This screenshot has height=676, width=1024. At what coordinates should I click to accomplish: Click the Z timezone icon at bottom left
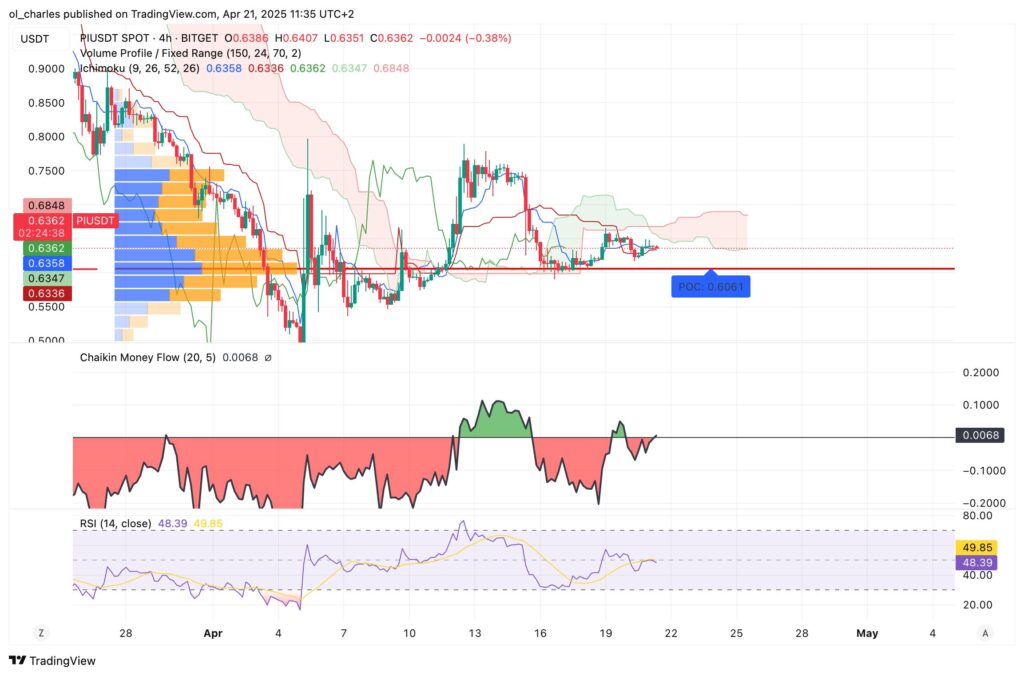click(x=42, y=633)
